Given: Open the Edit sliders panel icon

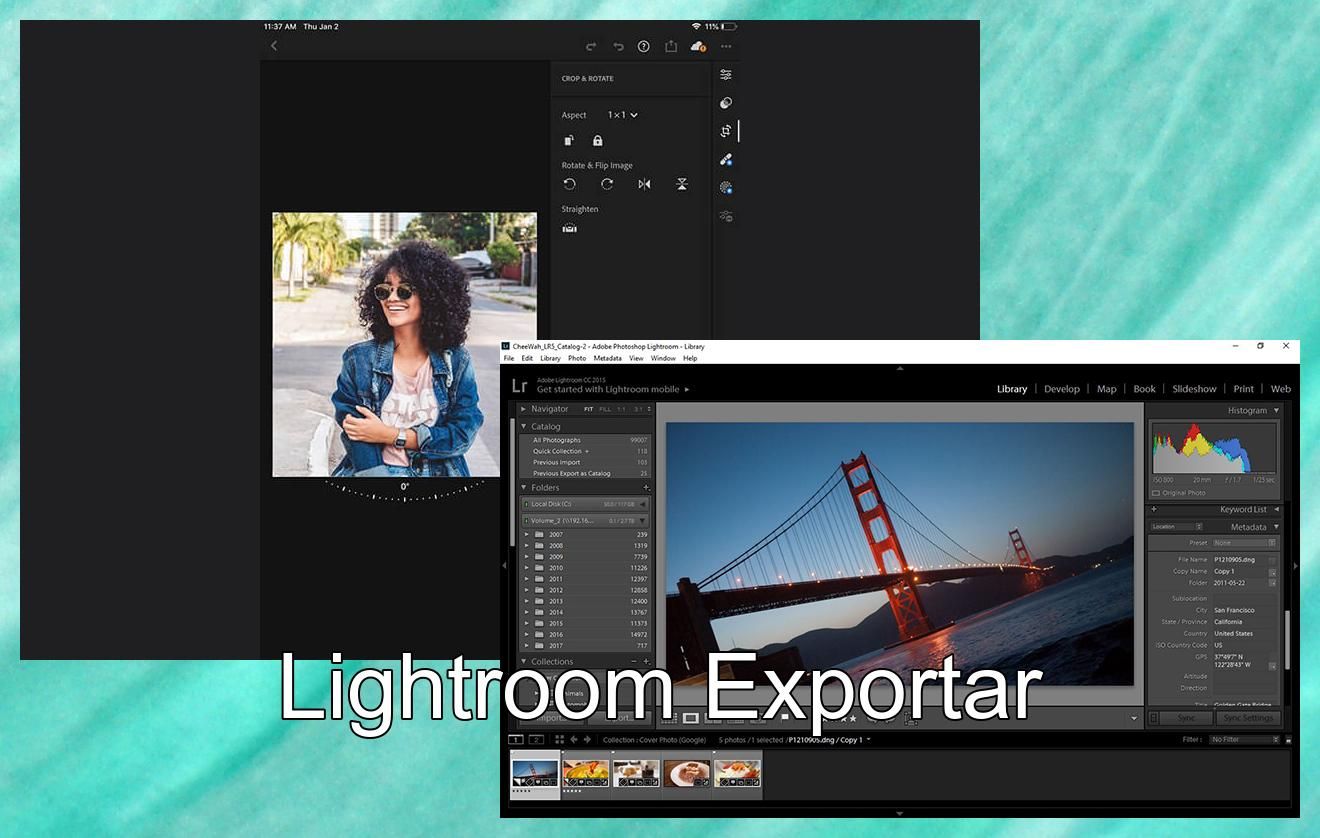Looking at the screenshot, I should click(x=726, y=75).
